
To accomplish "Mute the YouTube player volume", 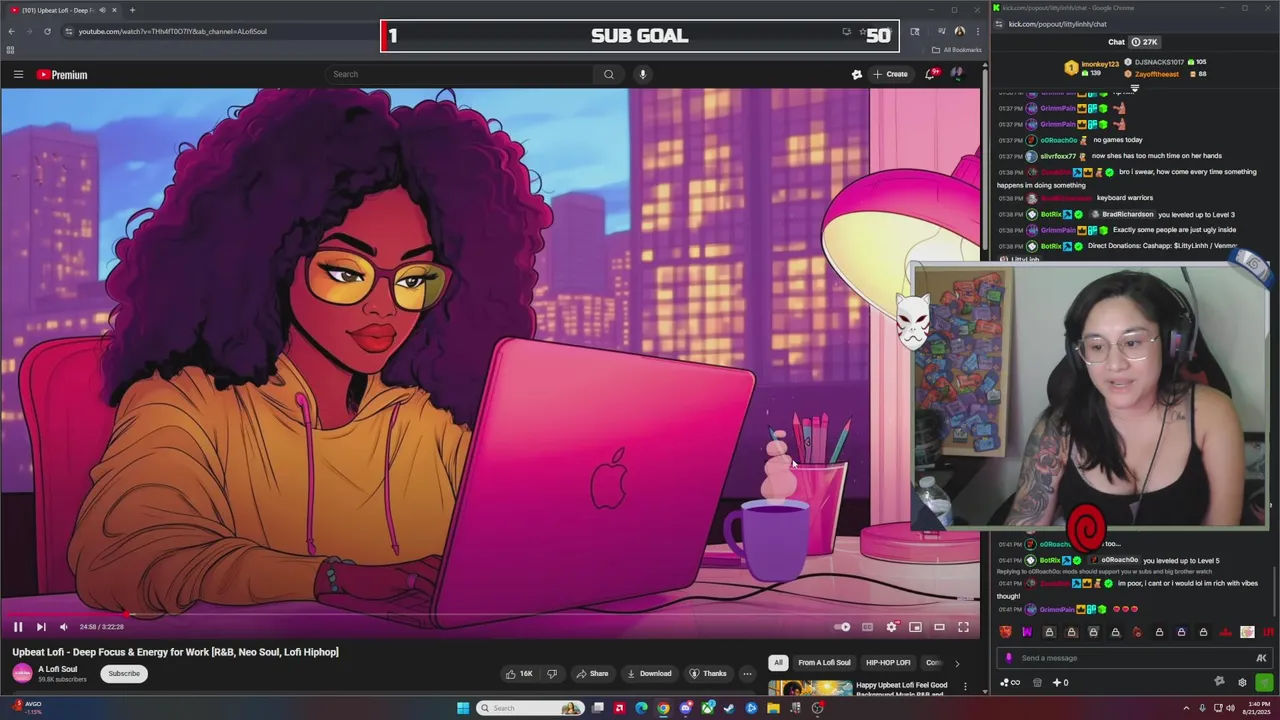I will click(x=64, y=627).
